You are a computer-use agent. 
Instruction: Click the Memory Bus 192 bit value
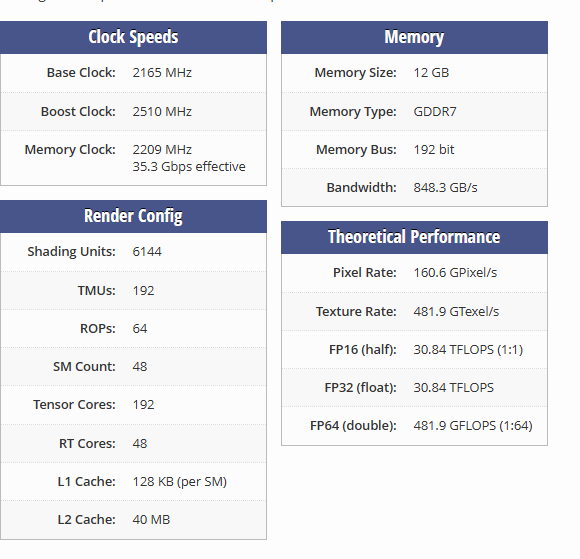point(434,149)
